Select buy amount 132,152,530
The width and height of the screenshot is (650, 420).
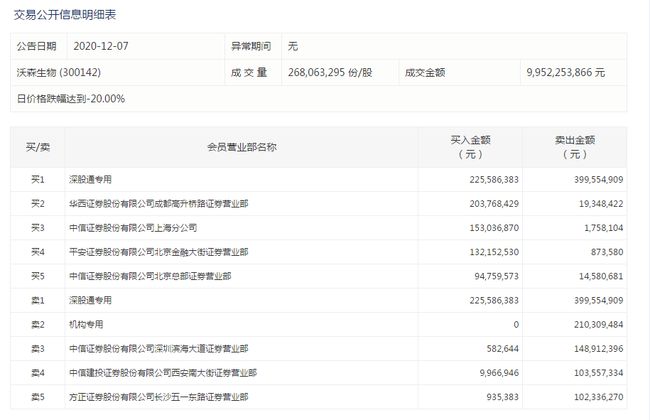[x=494, y=252]
